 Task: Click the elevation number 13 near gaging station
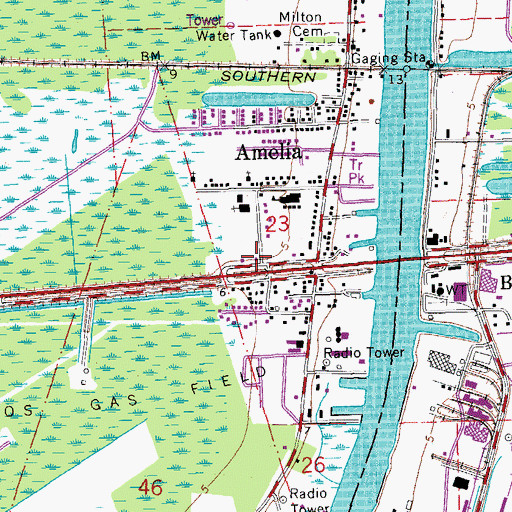(x=396, y=79)
